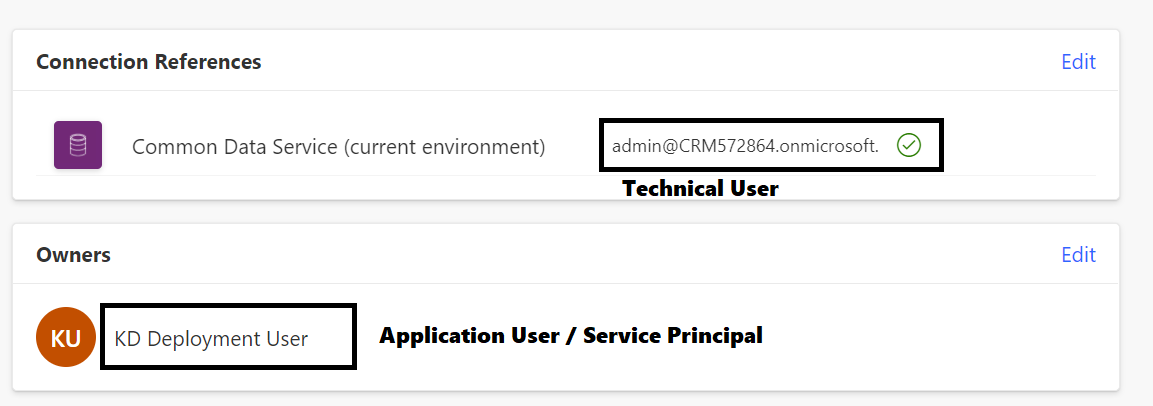
Task: Click the purple Common Data Service database icon
Action: (x=78, y=145)
